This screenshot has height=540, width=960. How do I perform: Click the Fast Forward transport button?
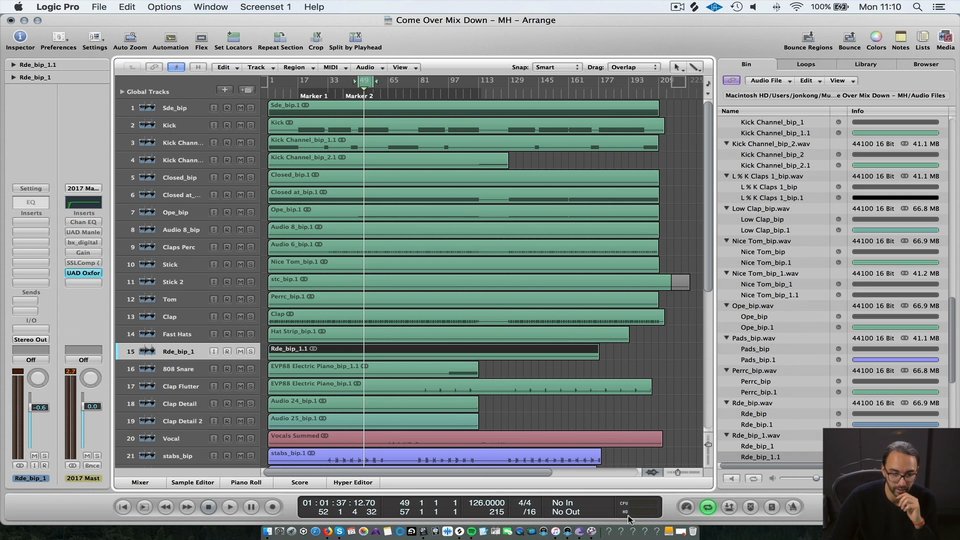187,507
